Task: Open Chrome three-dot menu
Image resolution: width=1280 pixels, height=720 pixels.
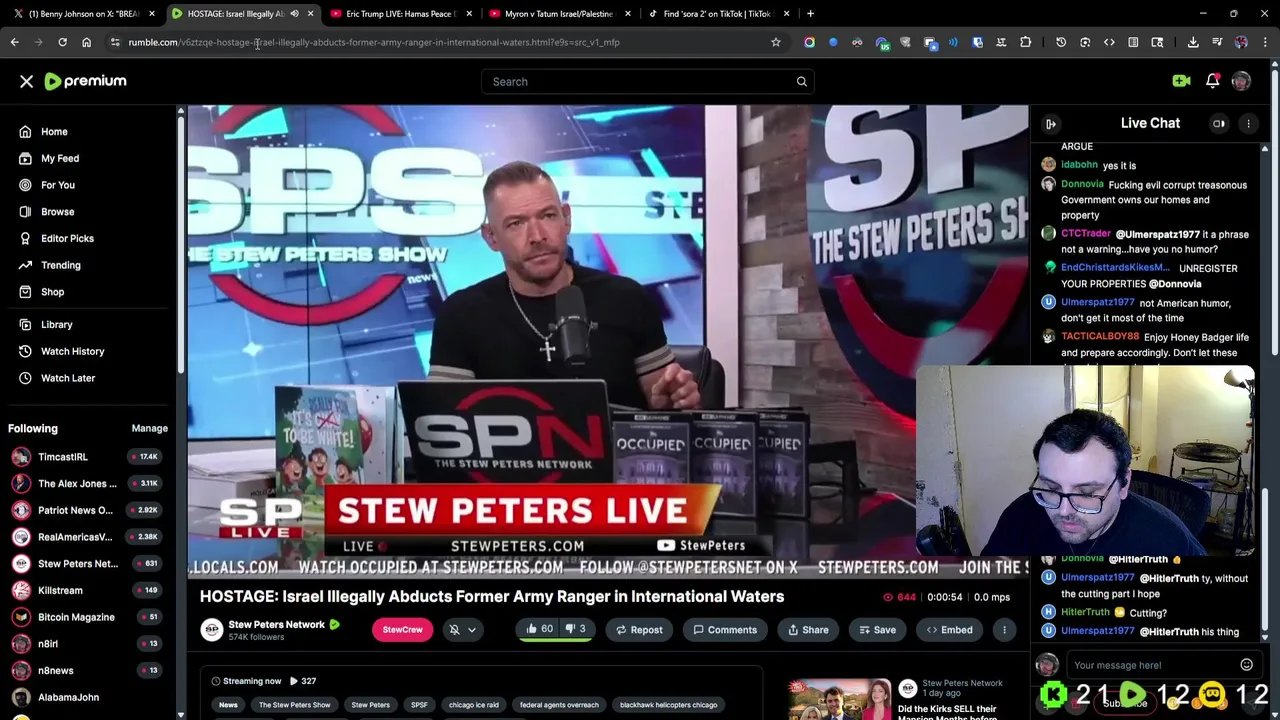Action: pos(1265,42)
